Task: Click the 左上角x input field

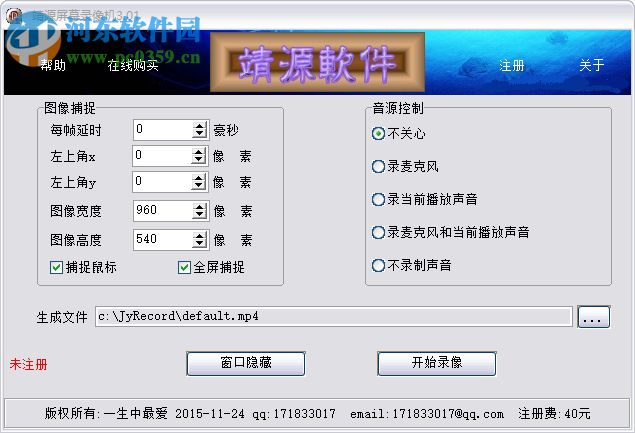Action: pos(162,156)
